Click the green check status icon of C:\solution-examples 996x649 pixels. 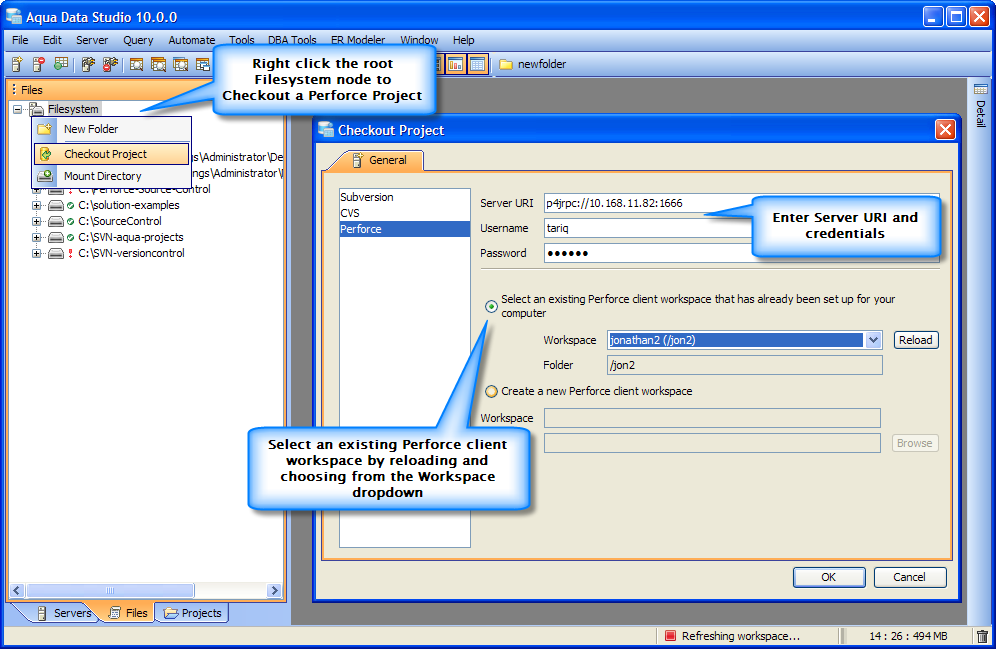pyautogui.click(x=71, y=206)
